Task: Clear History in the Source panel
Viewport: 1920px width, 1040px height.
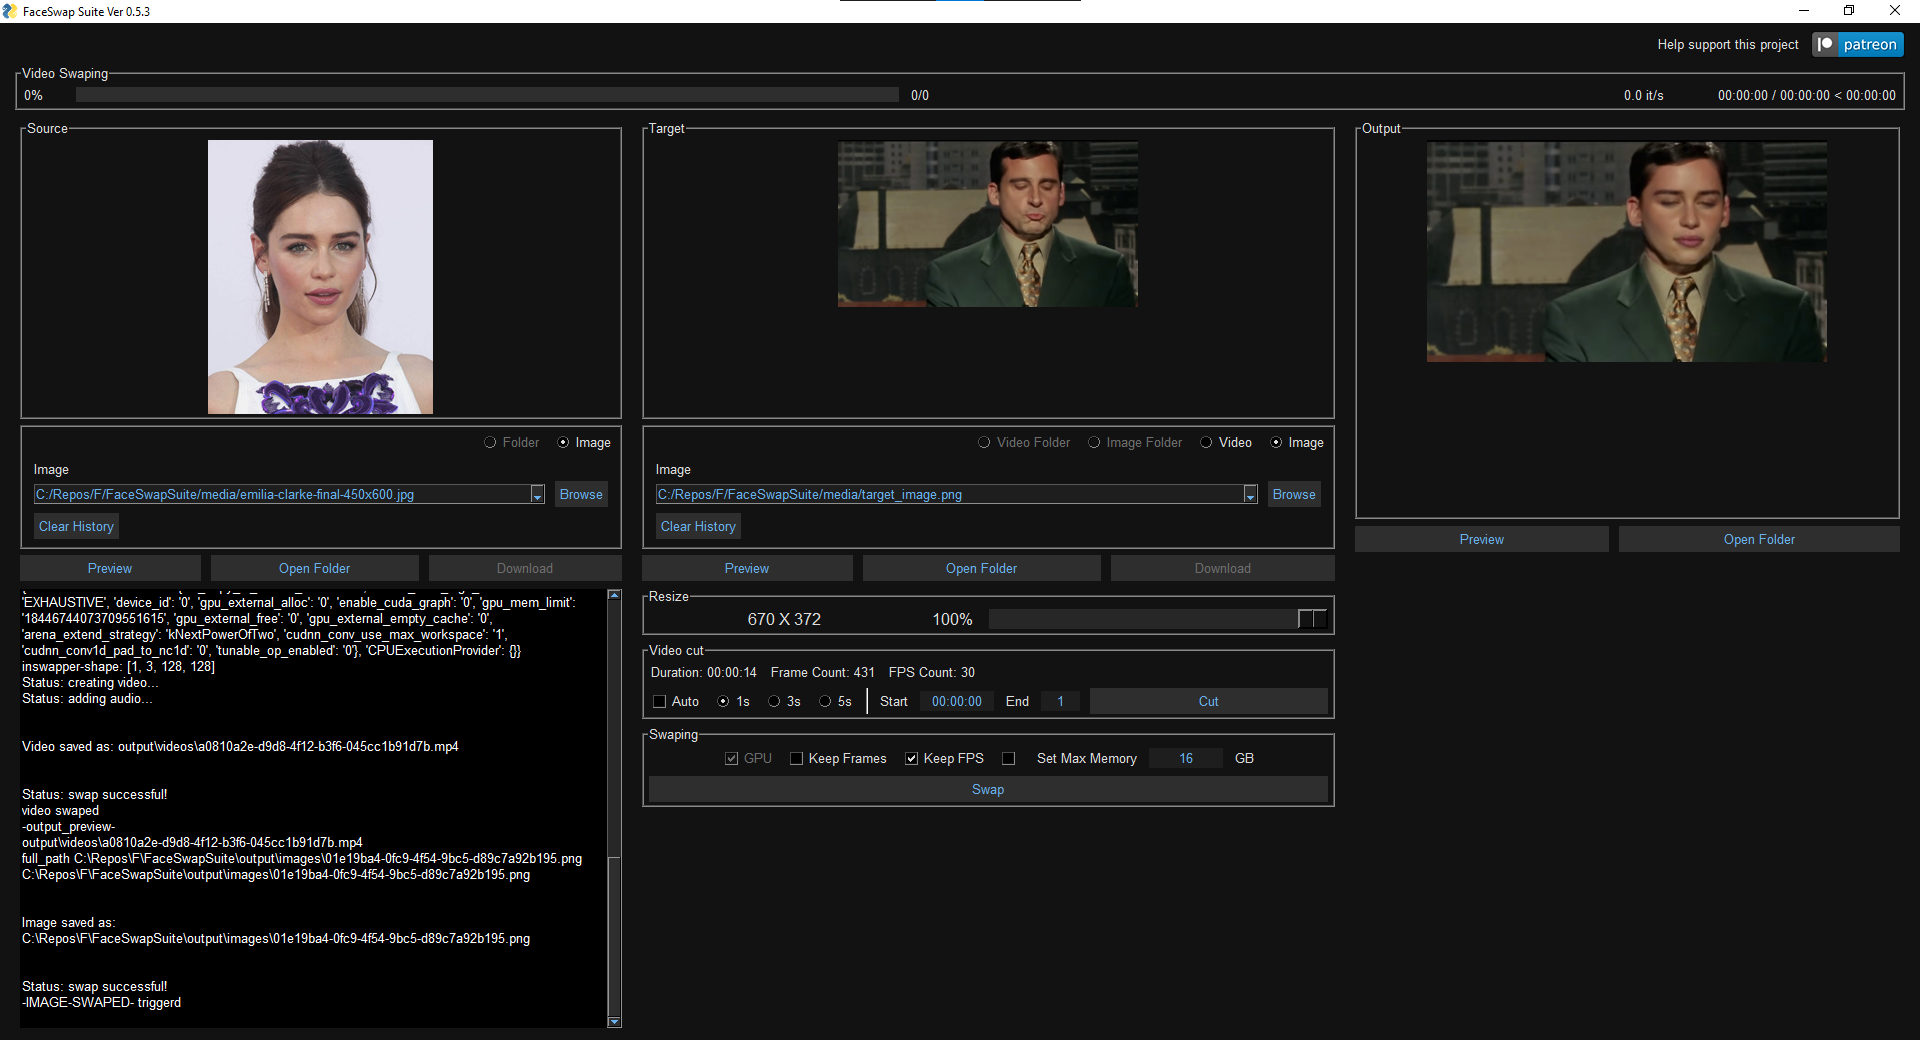Action: tap(76, 526)
